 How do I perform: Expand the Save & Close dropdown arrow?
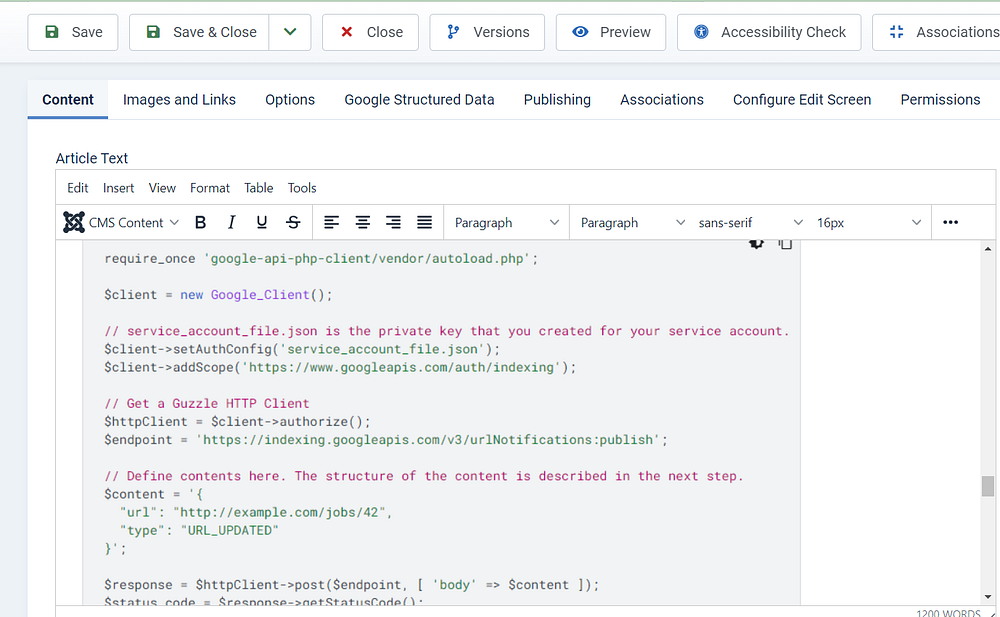[290, 32]
